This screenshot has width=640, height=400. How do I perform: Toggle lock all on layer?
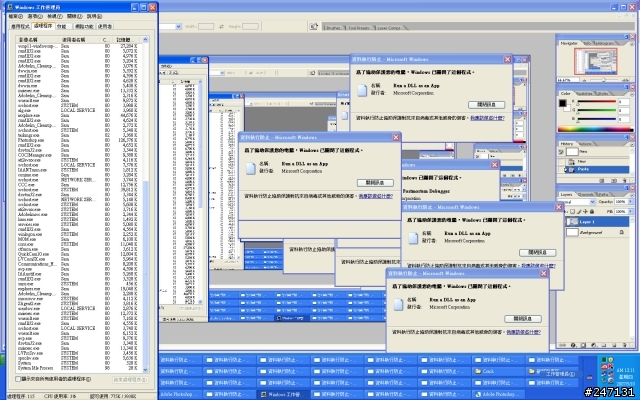tap(592, 211)
